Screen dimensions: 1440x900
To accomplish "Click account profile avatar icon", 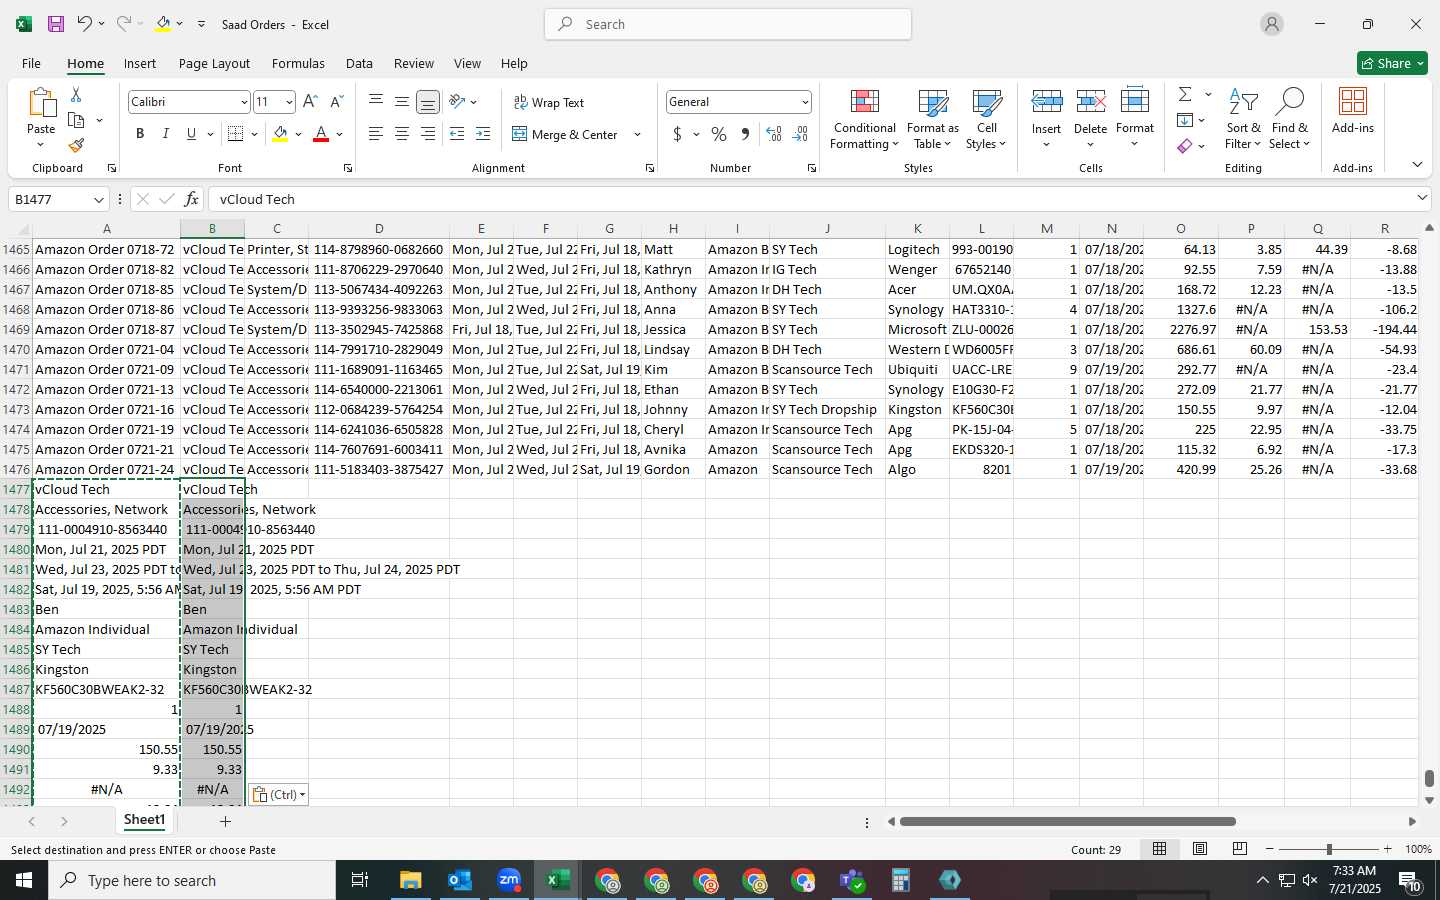I will [1271, 24].
